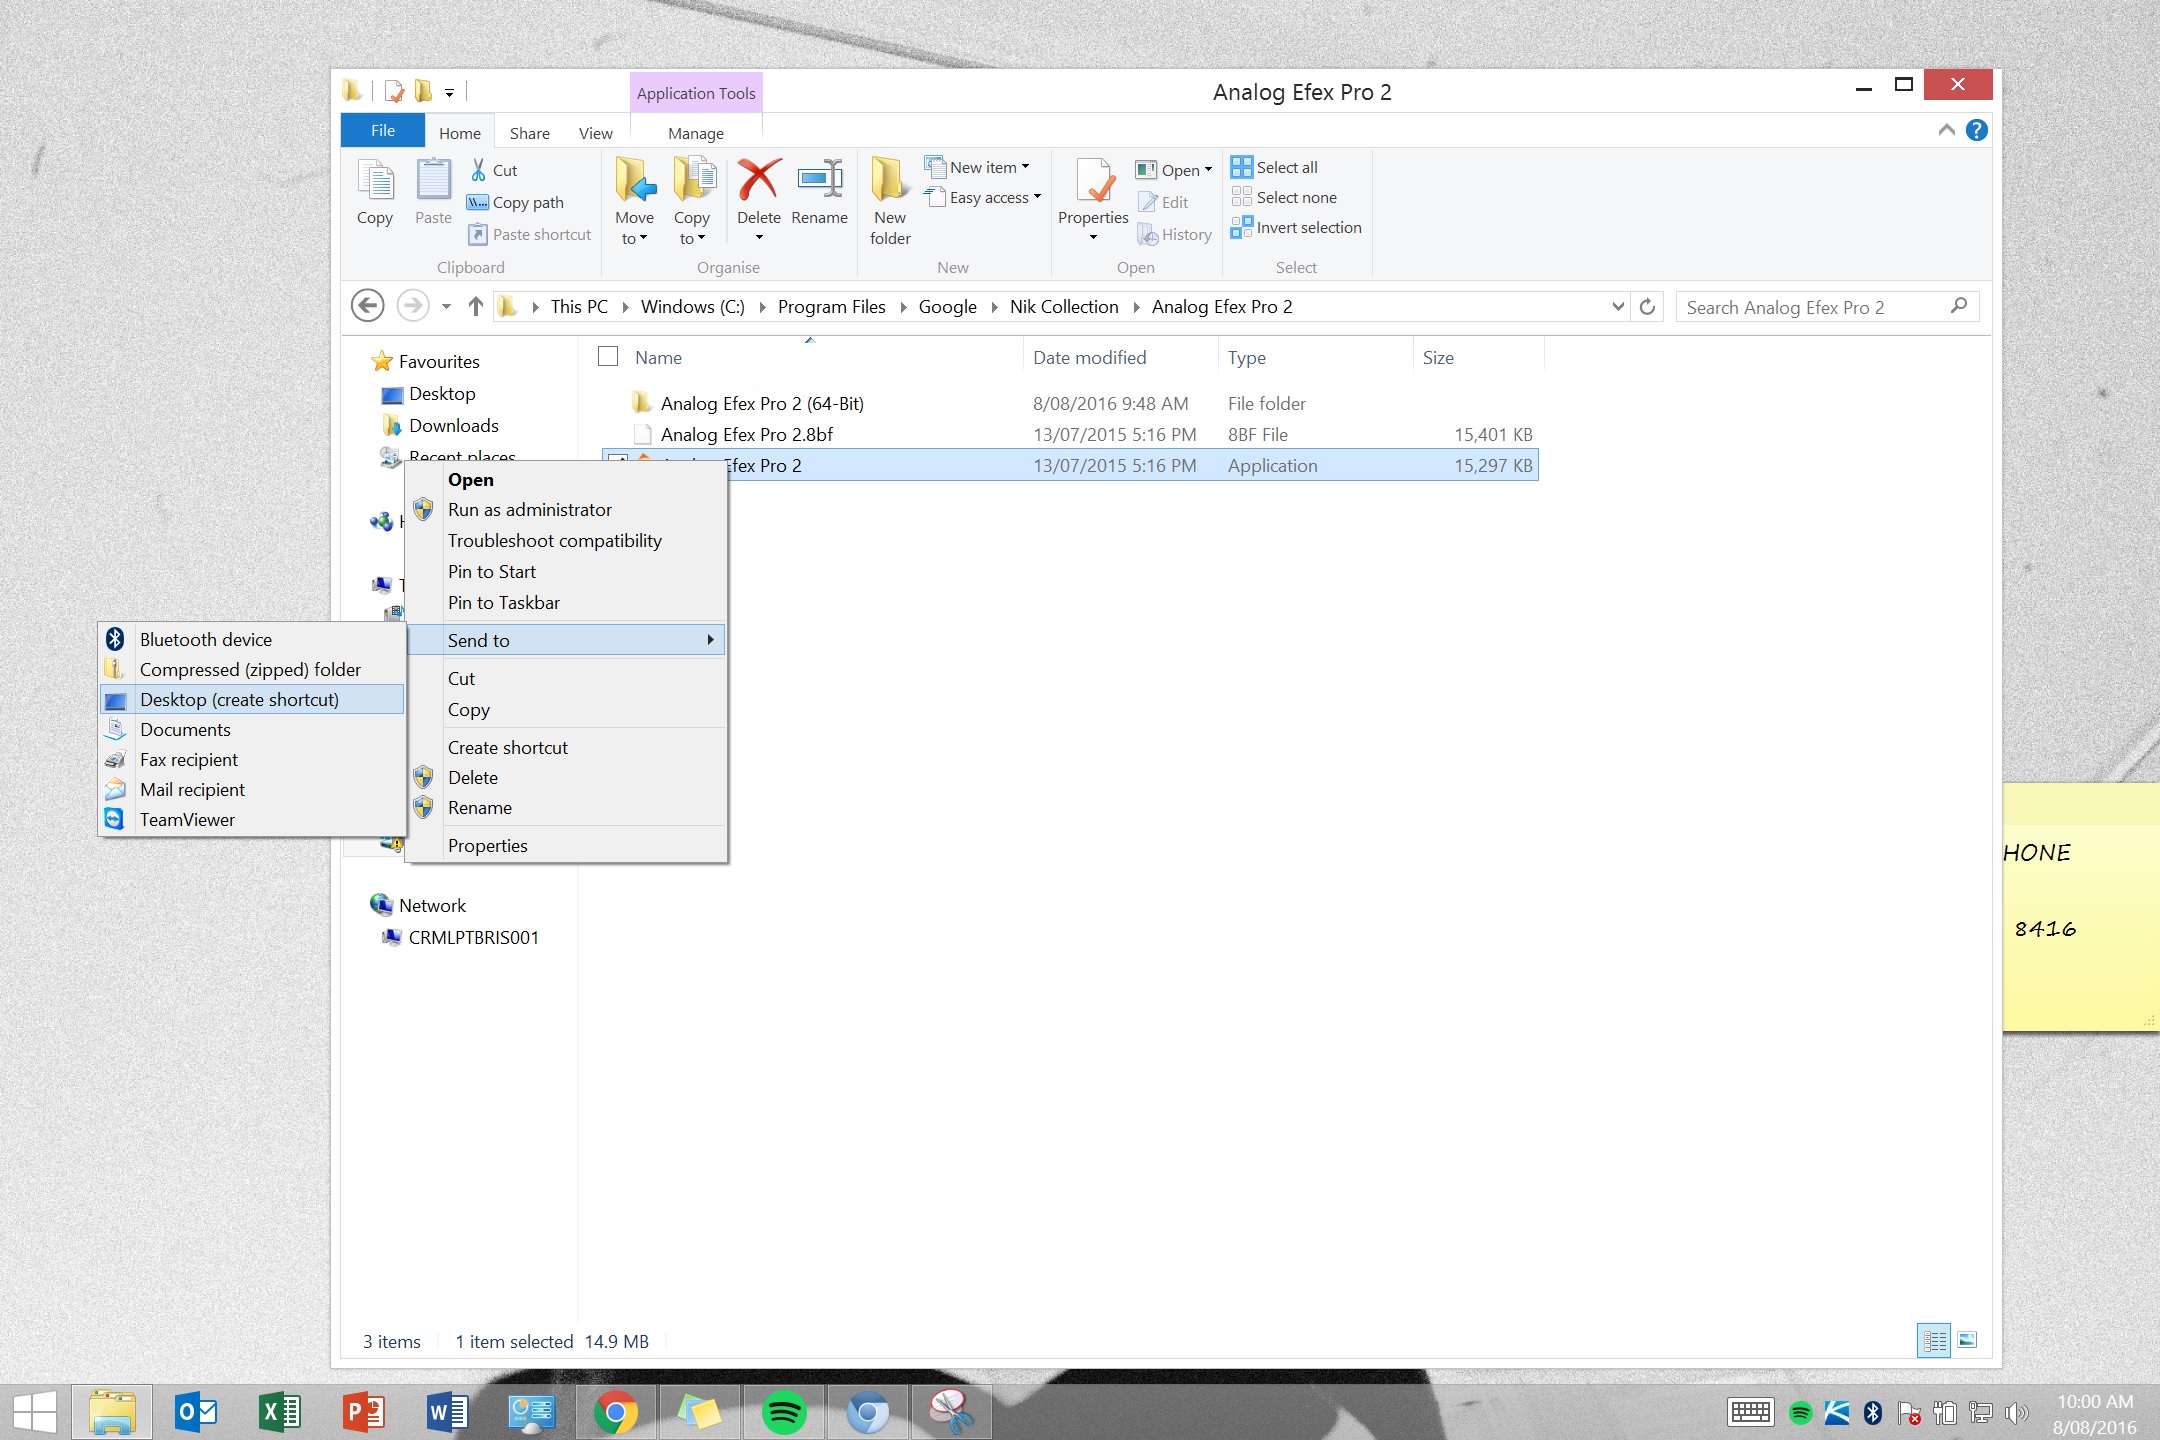Open Google Chrome from taskbar
The width and height of the screenshot is (2160, 1440).
click(x=616, y=1412)
